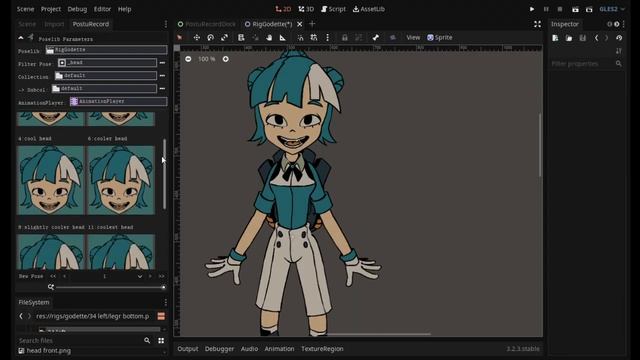
Task: Toggle grid snapping in viewport toolbar
Action: (x=313, y=38)
